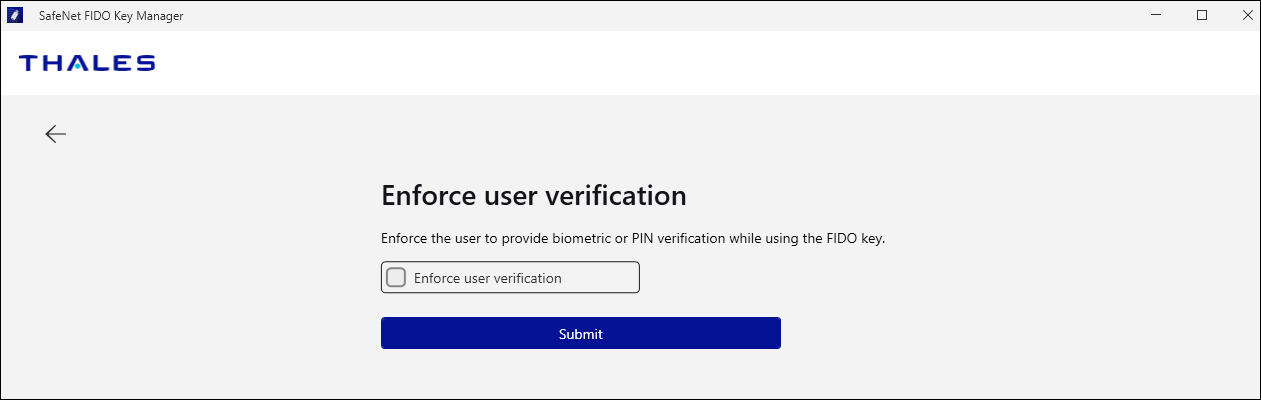The width and height of the screenshot is (1261, 400).
Task: Click the white header banner beside Thales logo
Action: pos(700,63)
